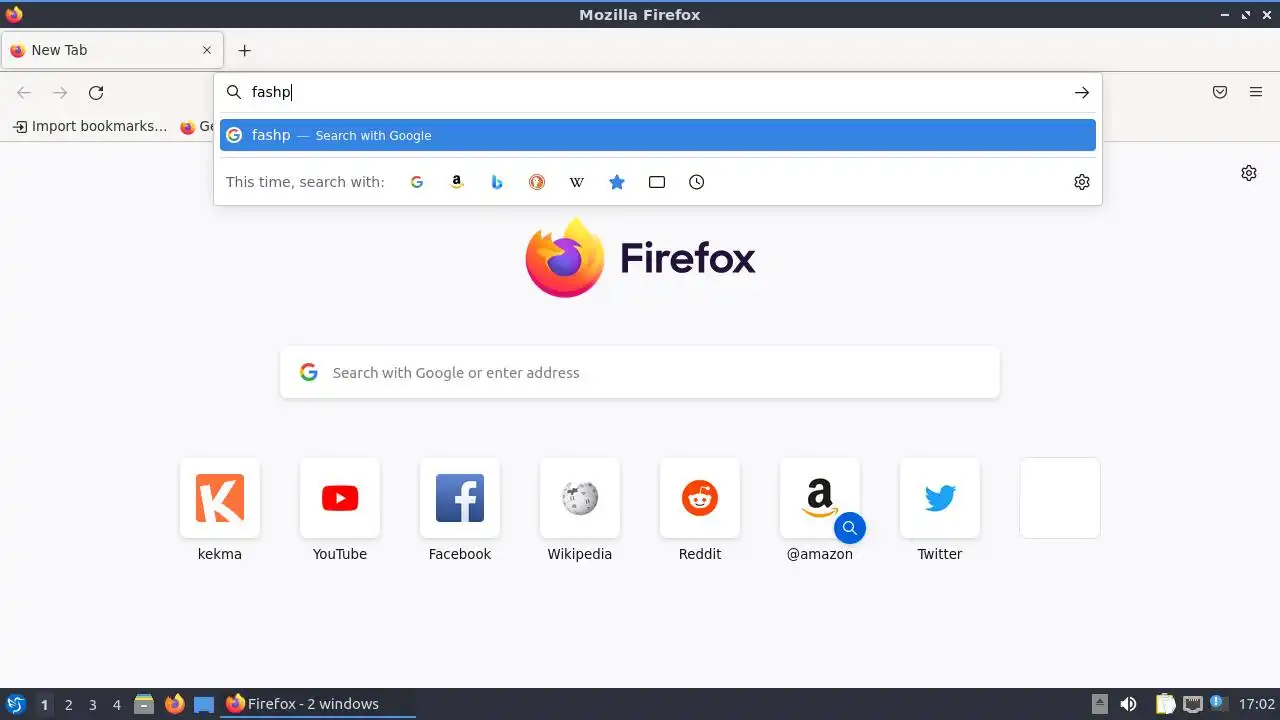Switch to workspace 4 on taskbar
This screenshot has height=720, width=1280.
(116, 705)
